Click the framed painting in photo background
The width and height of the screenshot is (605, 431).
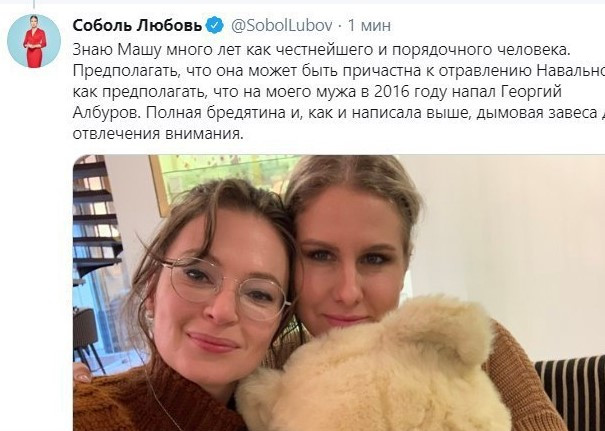[x=216, y=176]
